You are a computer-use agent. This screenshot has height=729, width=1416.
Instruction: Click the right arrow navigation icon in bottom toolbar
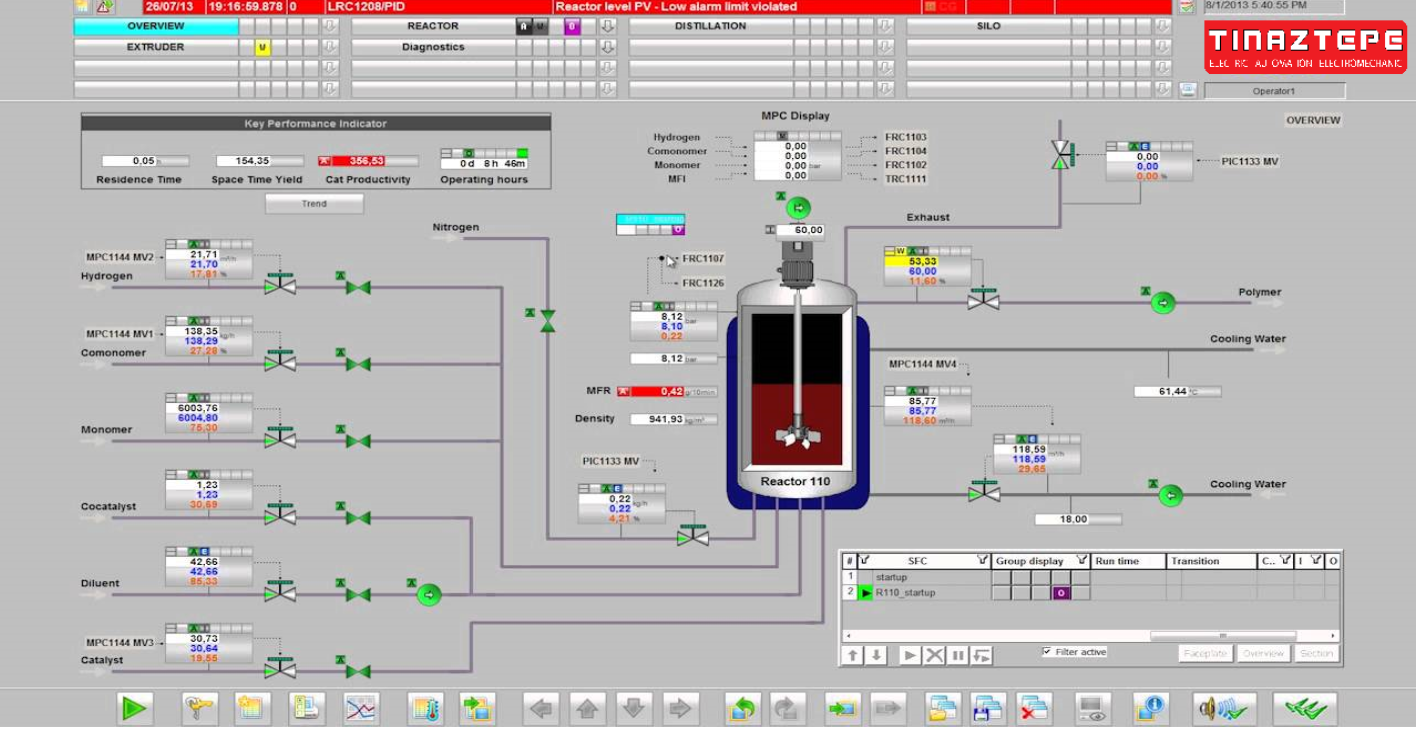tap(679, 709)
